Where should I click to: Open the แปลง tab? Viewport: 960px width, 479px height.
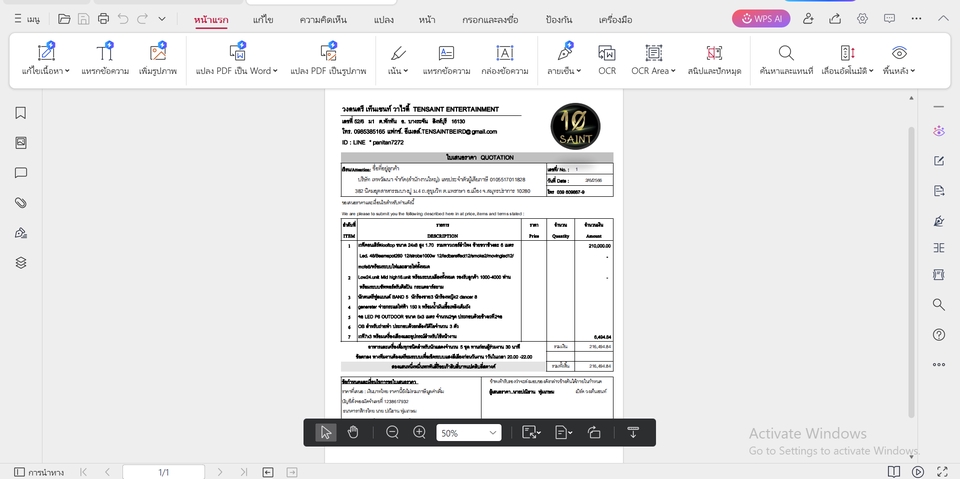click(x=383, y=20)
